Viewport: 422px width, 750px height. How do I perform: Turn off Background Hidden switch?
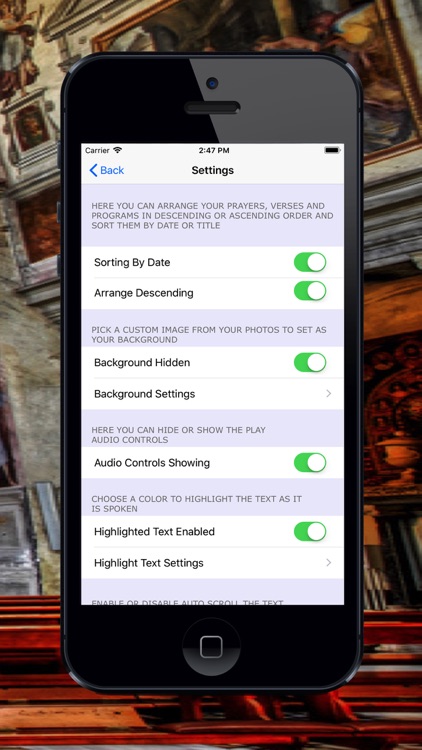pos(310,363)
